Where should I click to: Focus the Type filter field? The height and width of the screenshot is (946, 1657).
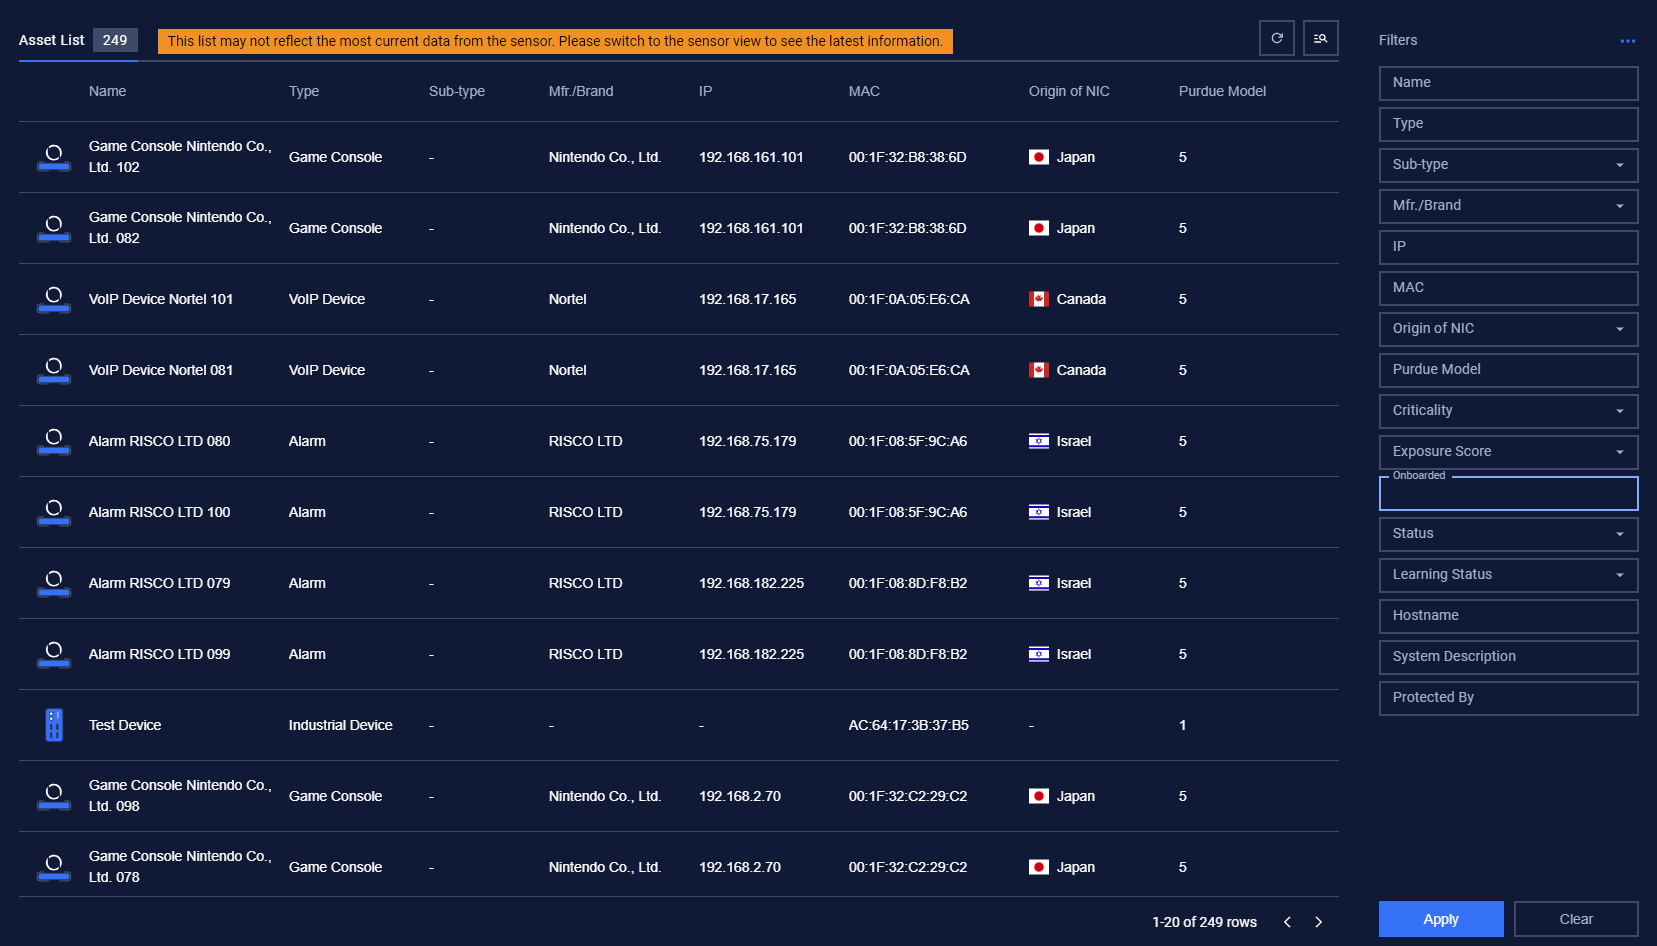coord(1508,124)
